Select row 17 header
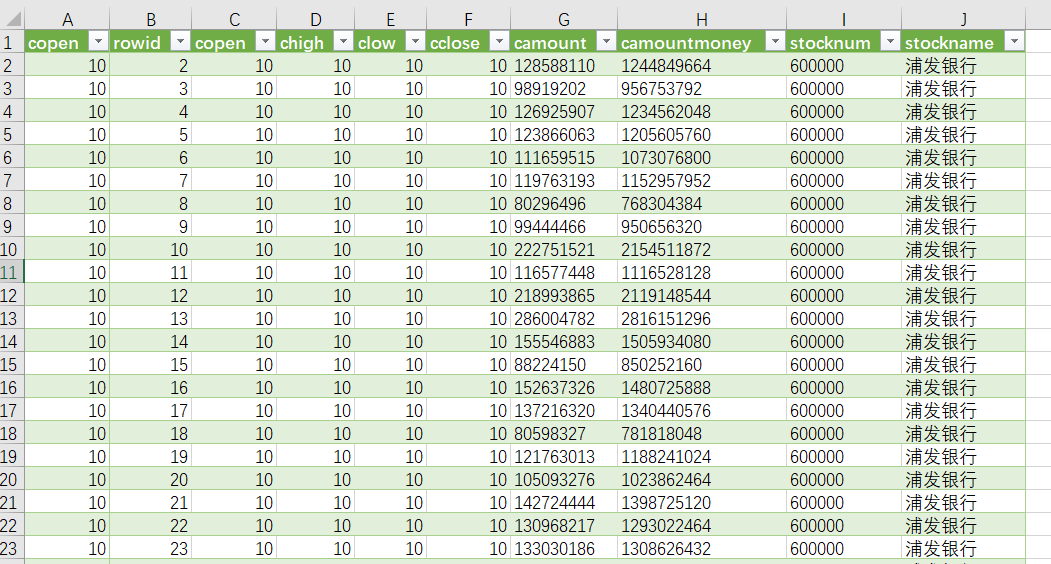This screenshot has width=1051, height=564. pos(12,410)
